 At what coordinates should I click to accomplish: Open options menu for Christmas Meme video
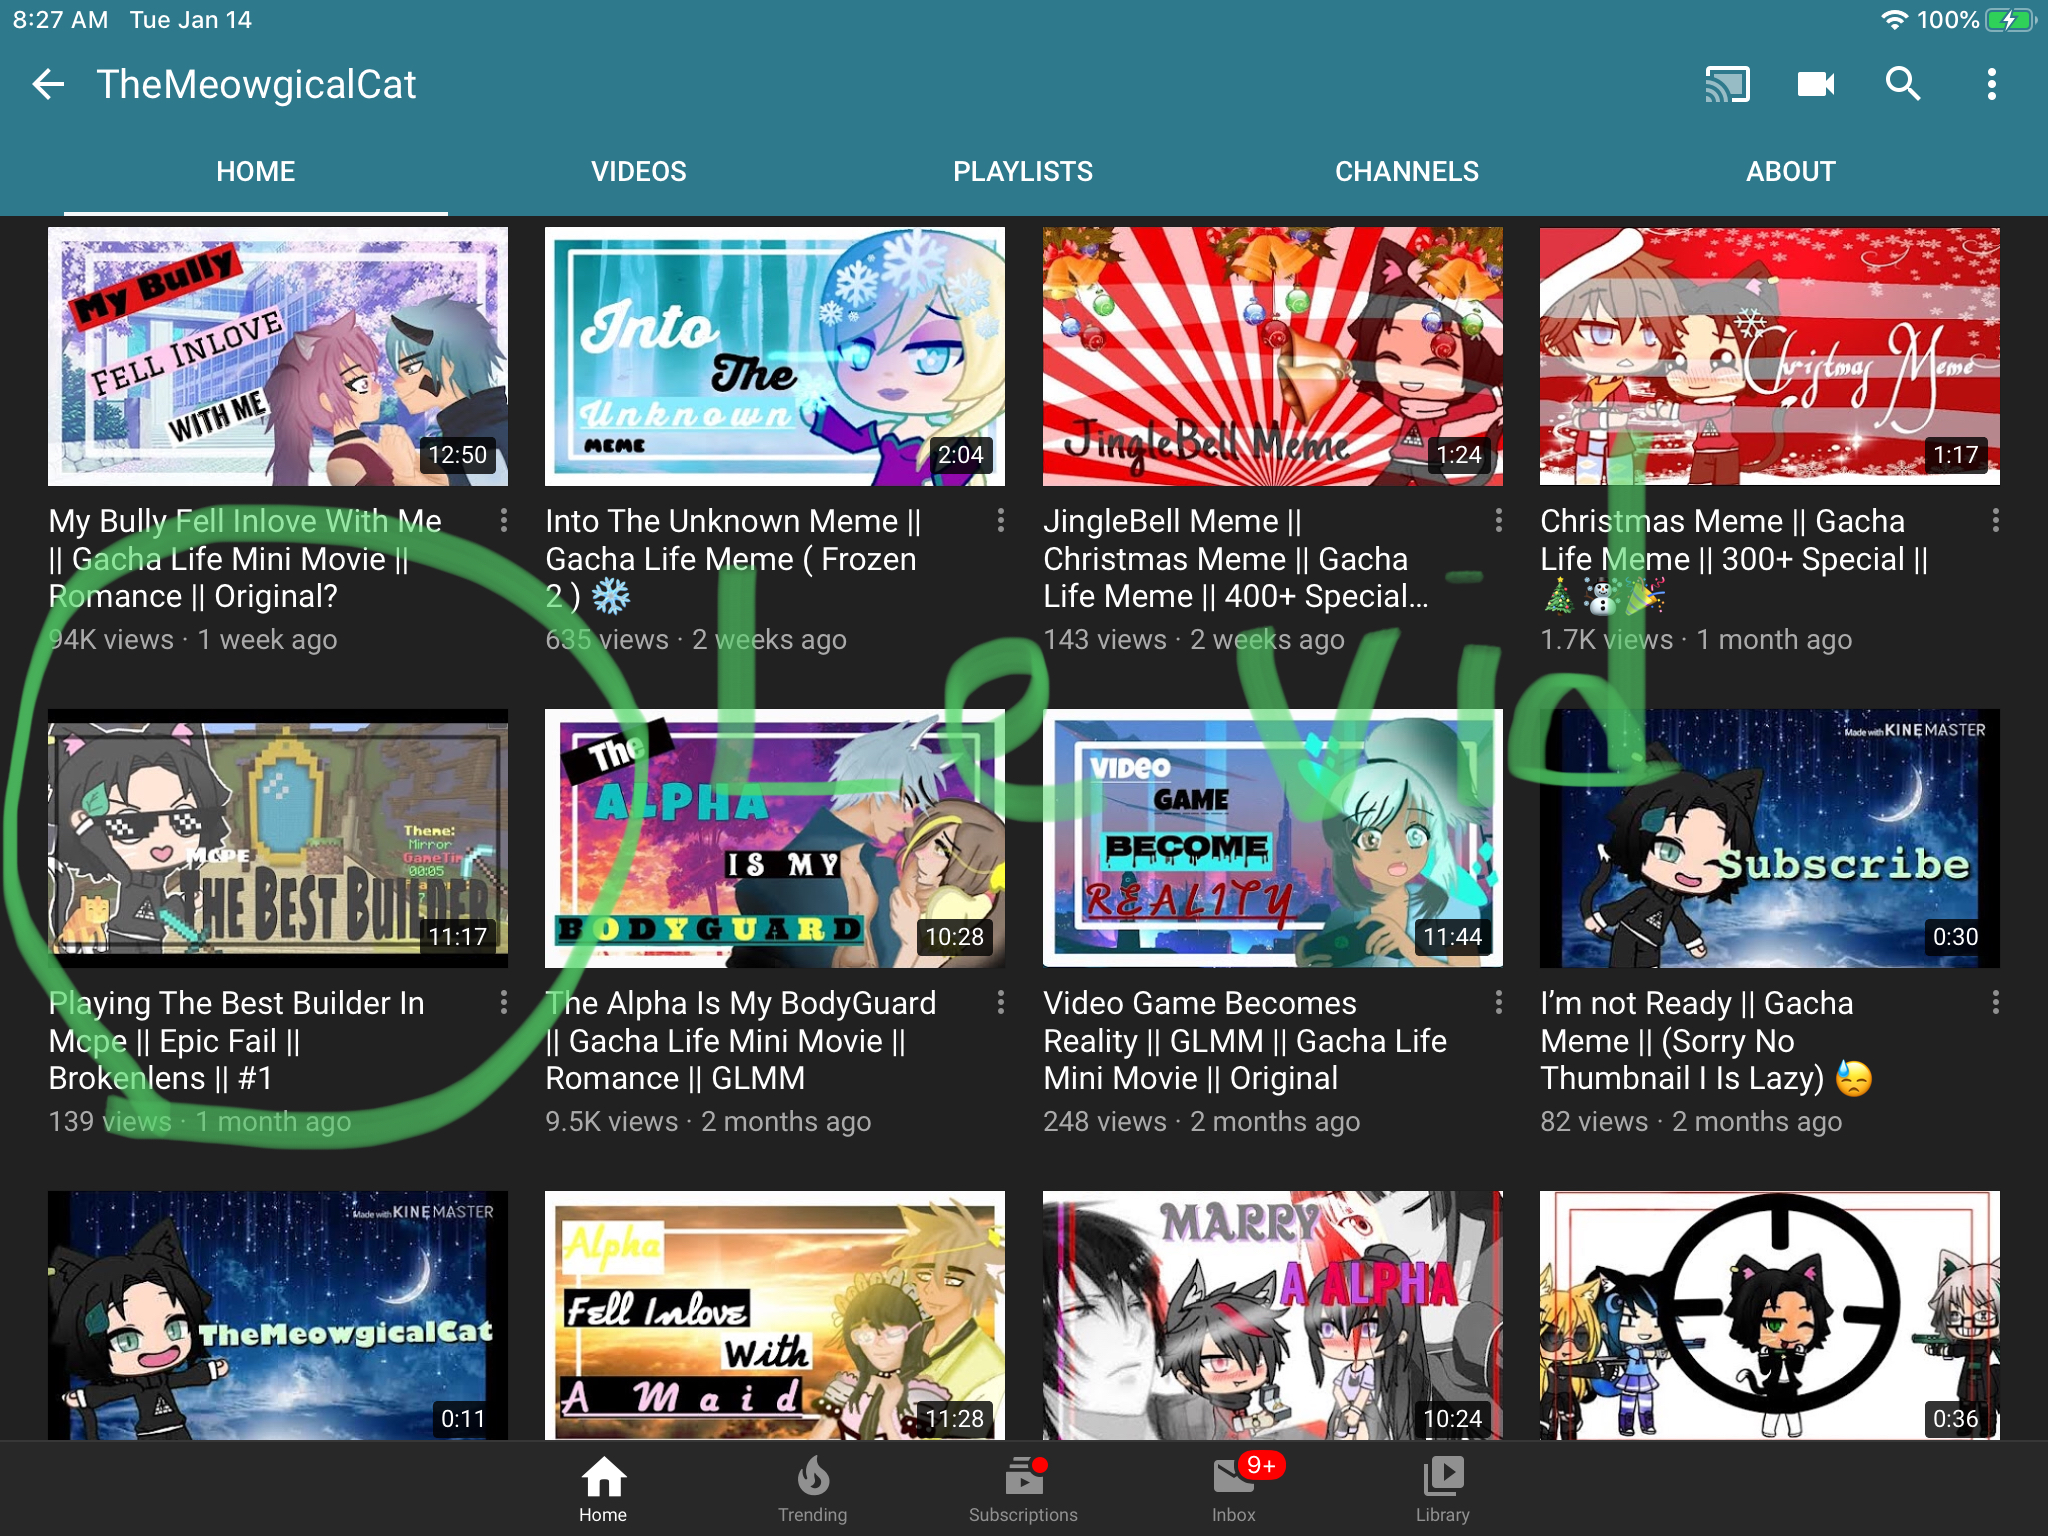pyautogui.click(x=1995, y=520)
